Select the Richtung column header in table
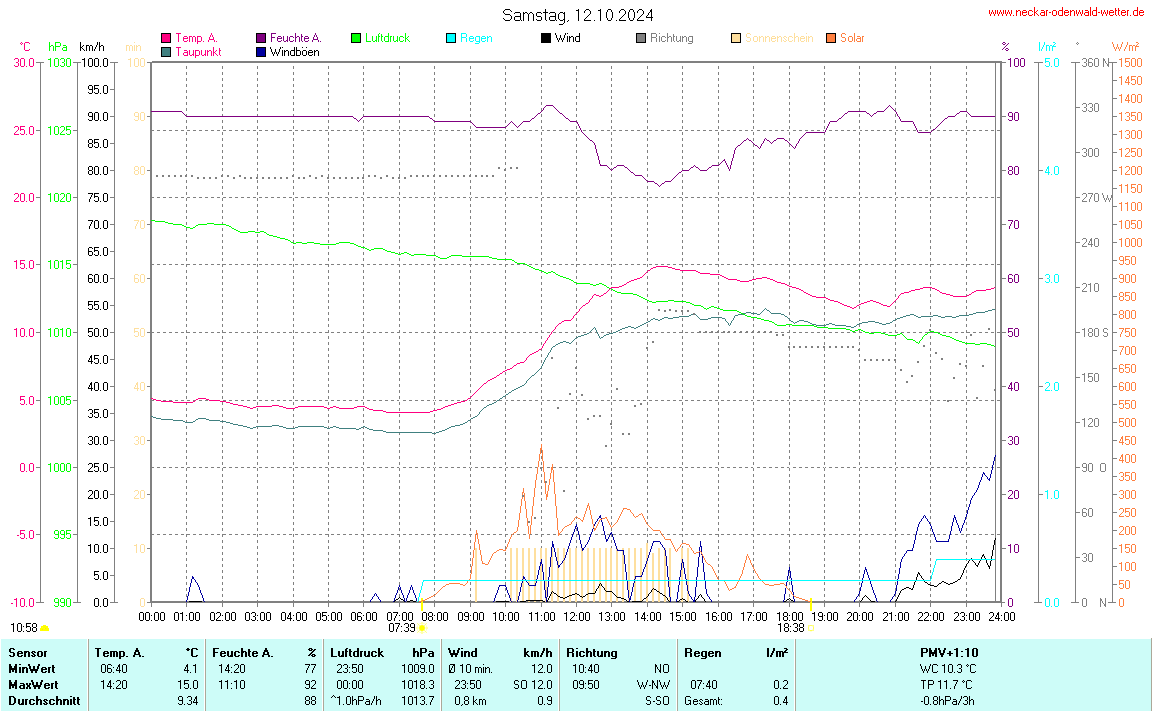The height and width of the screenshot is (711, 1152). (593, 652)
